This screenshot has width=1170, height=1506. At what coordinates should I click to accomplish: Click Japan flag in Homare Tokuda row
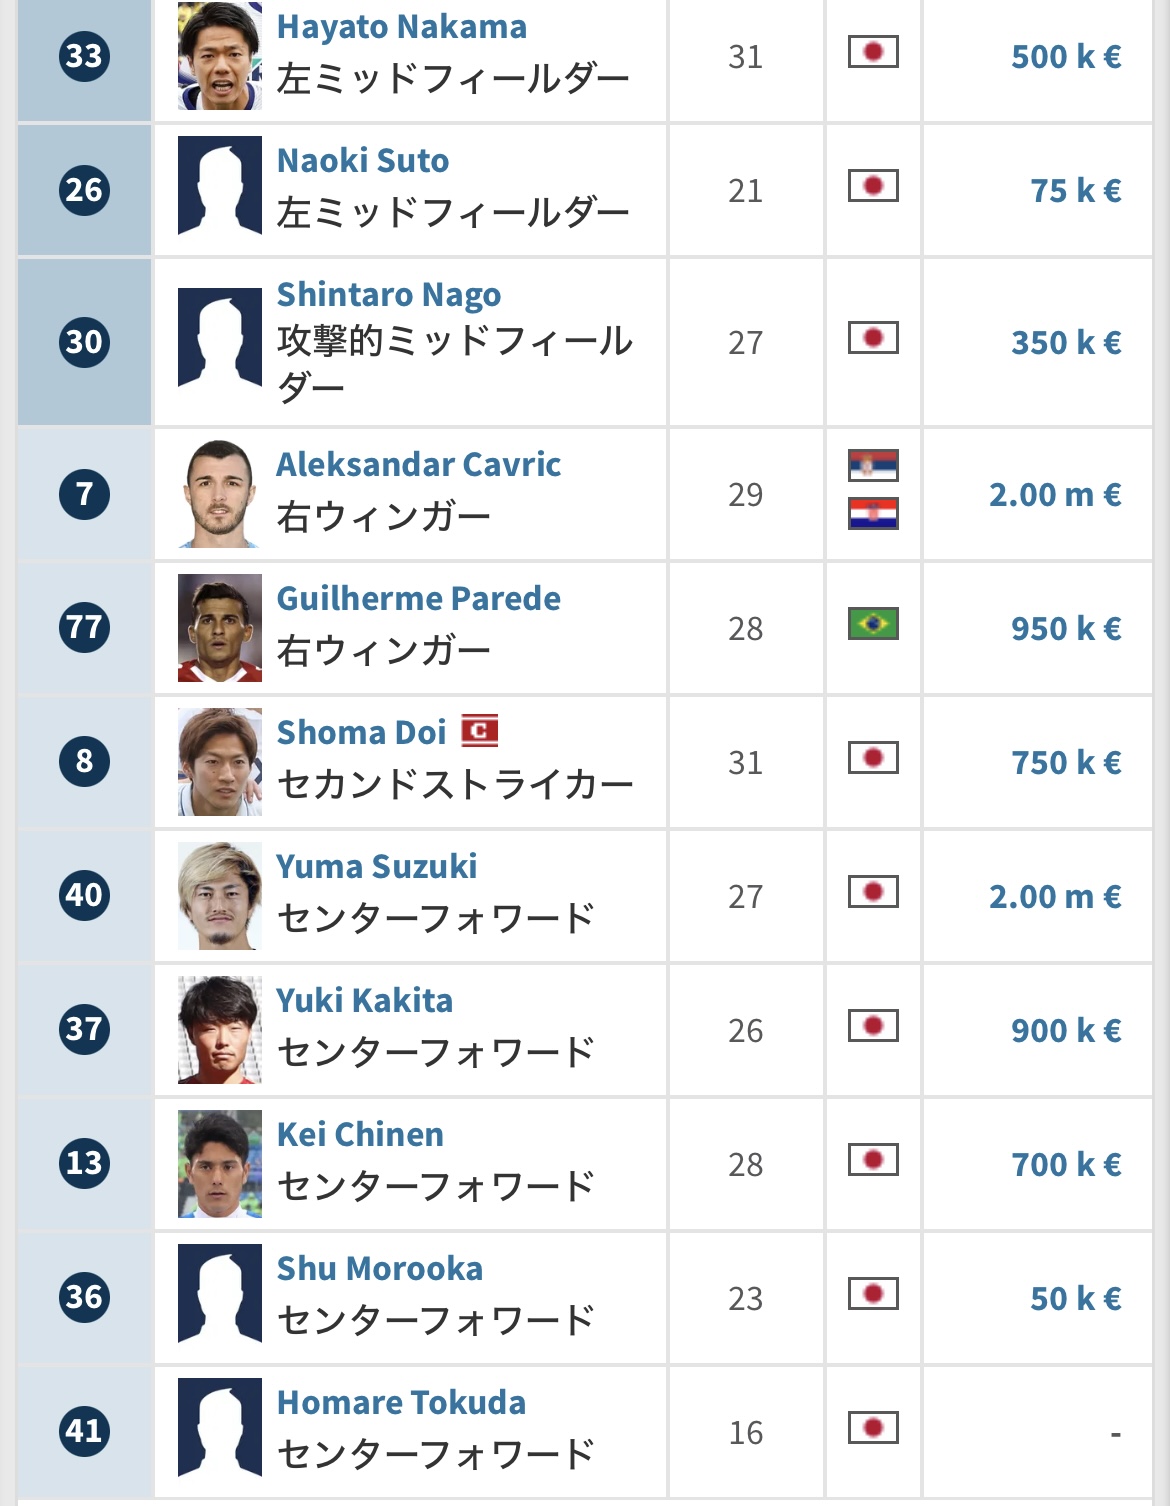coord(873,1428)
